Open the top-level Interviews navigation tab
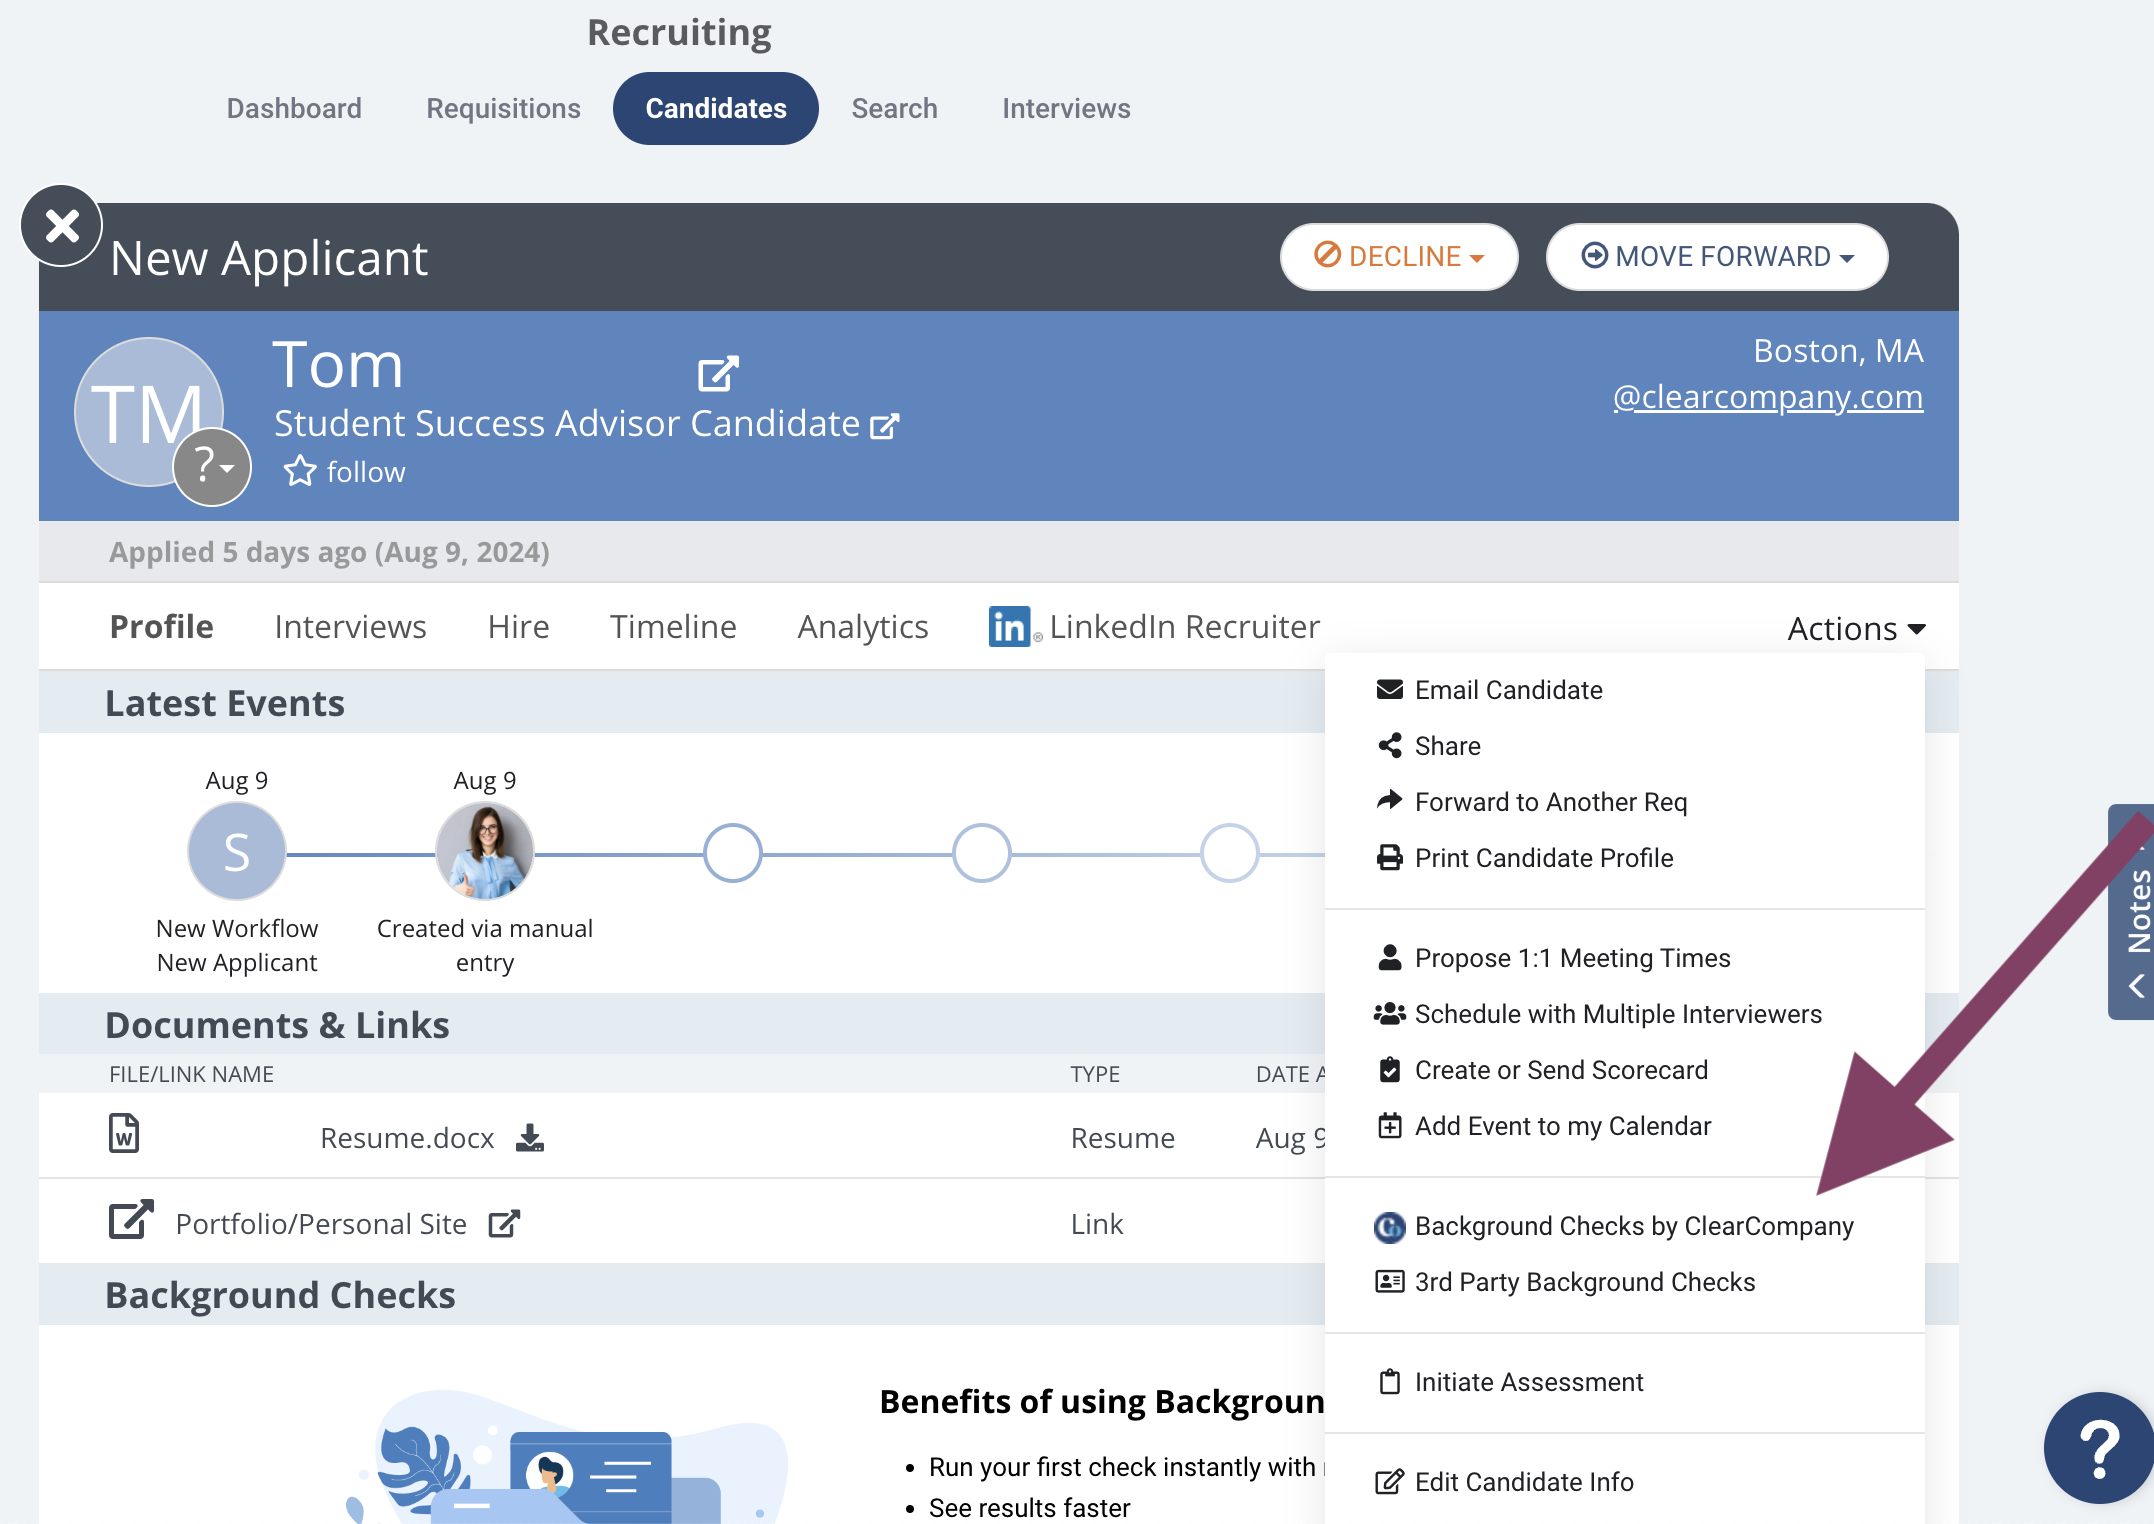Screen dimensions: 2154x1524 pyautogui.click(x=1066, y=108)
